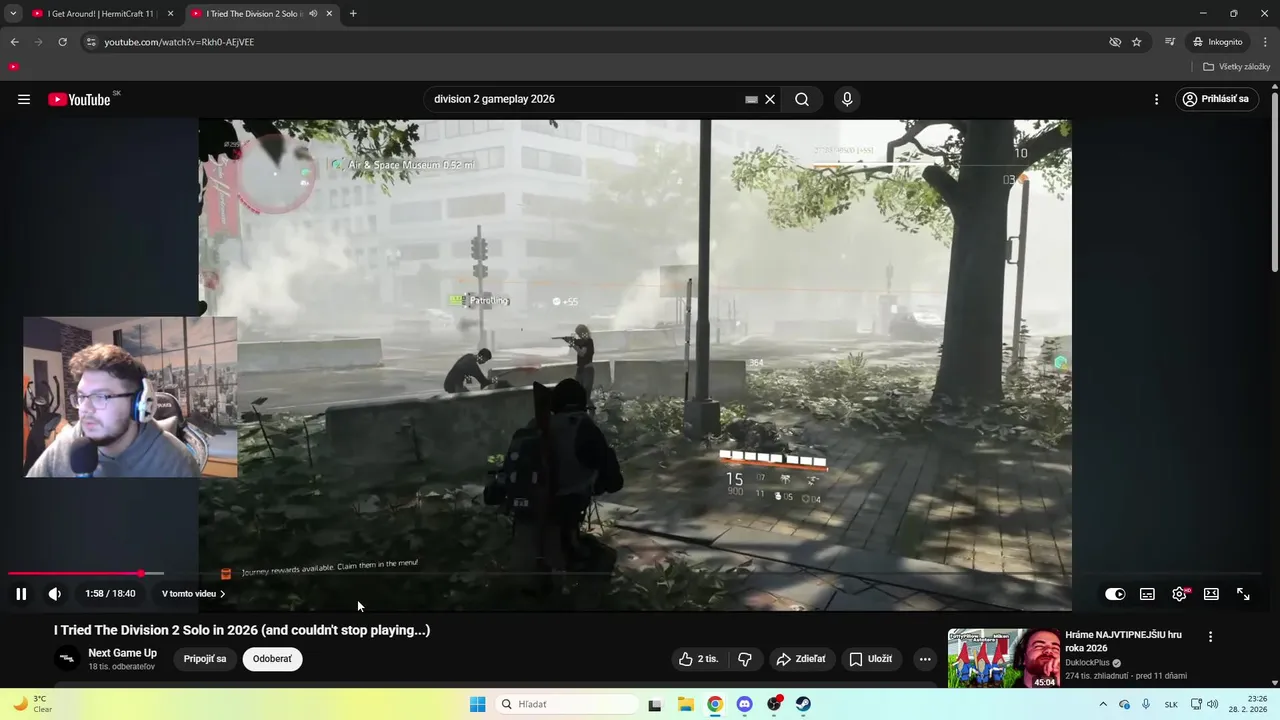Open the player settings gear
1280x720 pixels.
click(x=1180, y=594)
